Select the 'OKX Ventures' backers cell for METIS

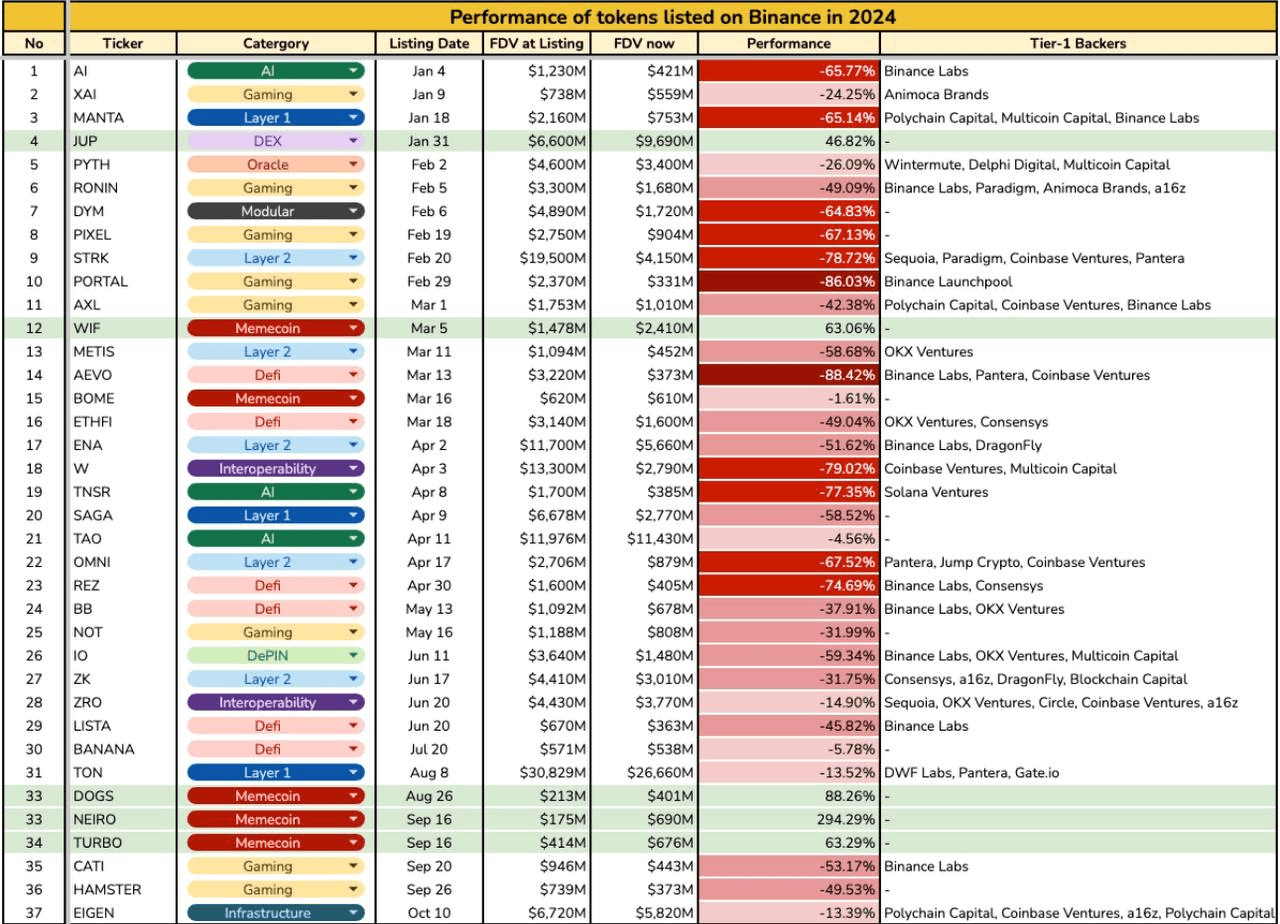tap(1079, 351)
